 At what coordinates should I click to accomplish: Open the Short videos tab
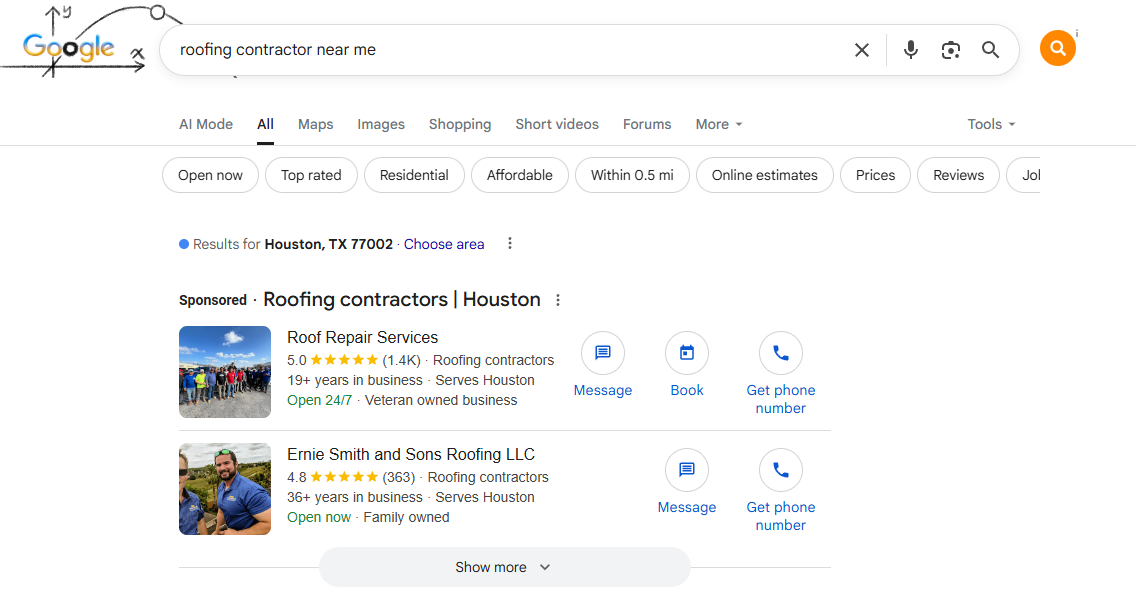[557, 125]
